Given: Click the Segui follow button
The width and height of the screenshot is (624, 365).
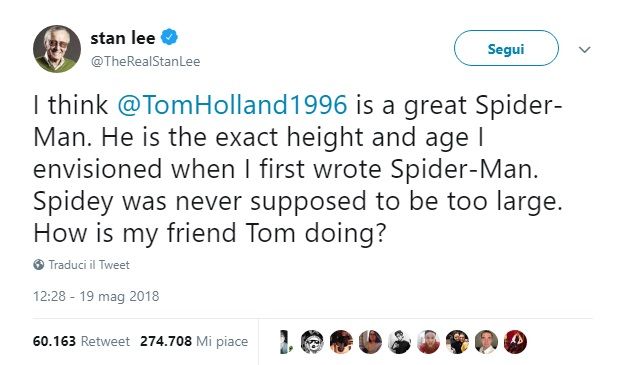Looking at the screenshot, I should (x=506, y=48).
